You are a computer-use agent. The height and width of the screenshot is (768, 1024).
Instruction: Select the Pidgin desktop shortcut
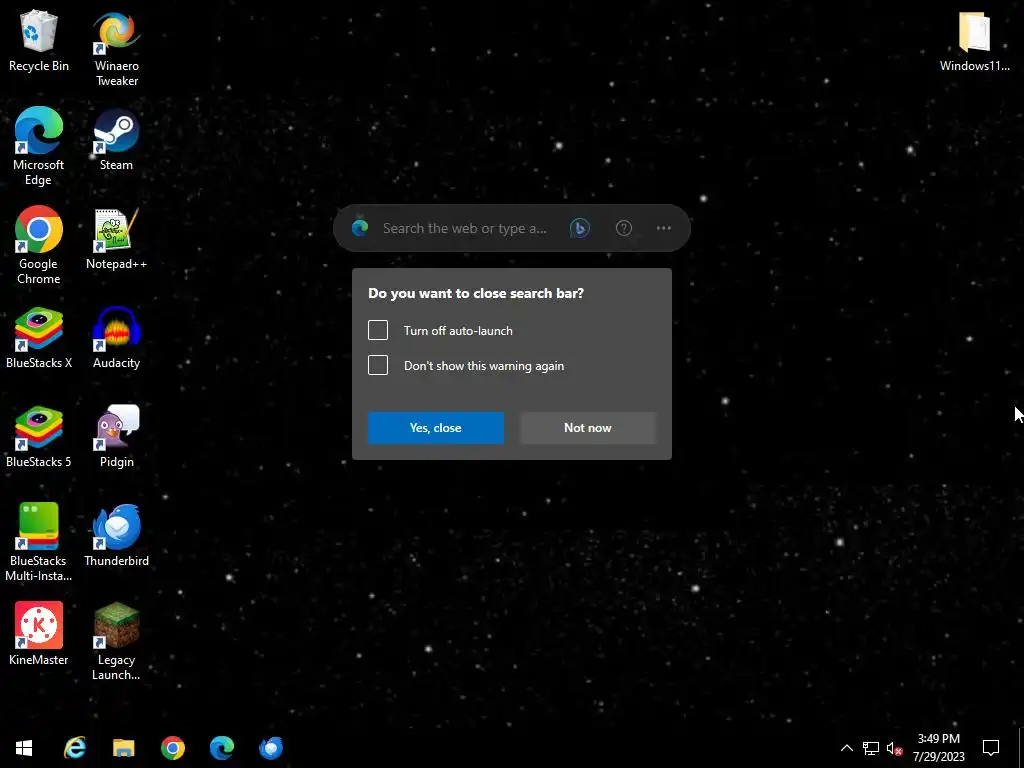[116, 437]
